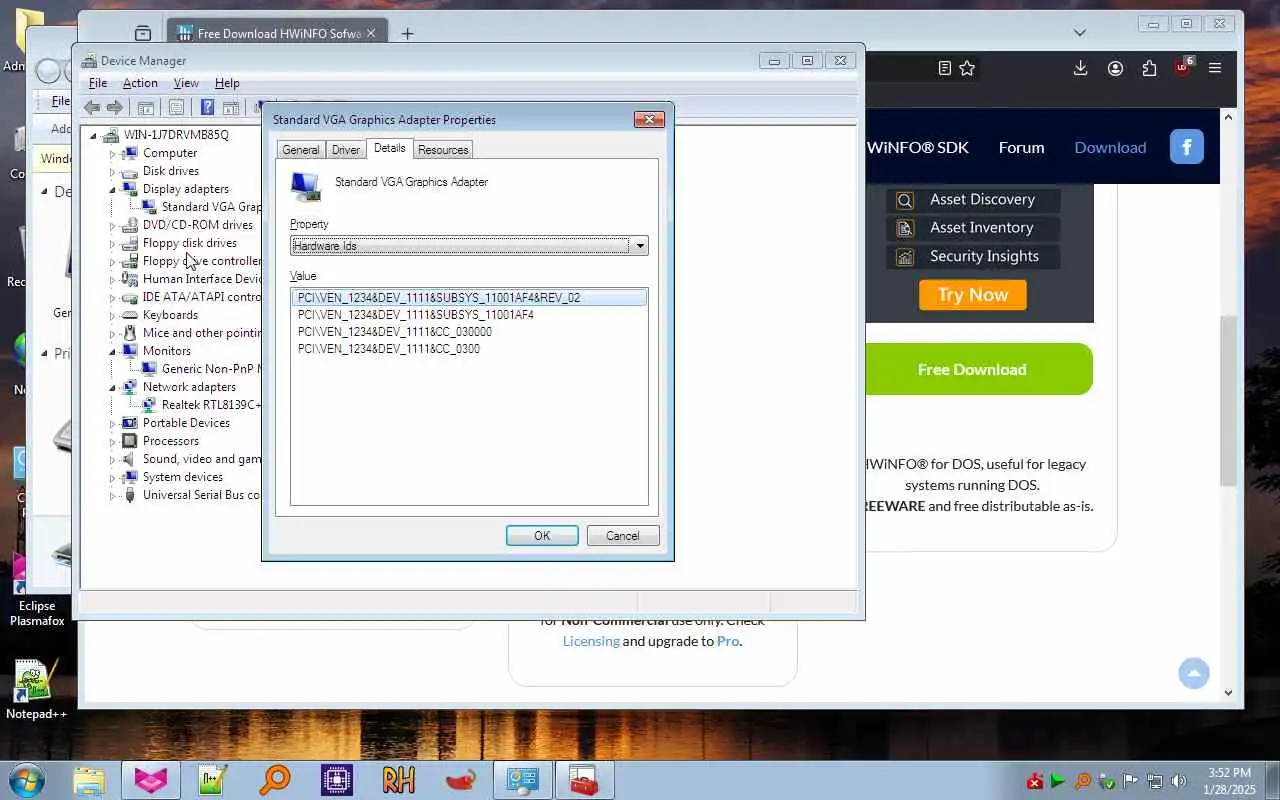Collapse the WIN-1J7DRVMB85Q root node
Image resolution: width=1280 pixels, height=800 pixels.
click(94, 136)
